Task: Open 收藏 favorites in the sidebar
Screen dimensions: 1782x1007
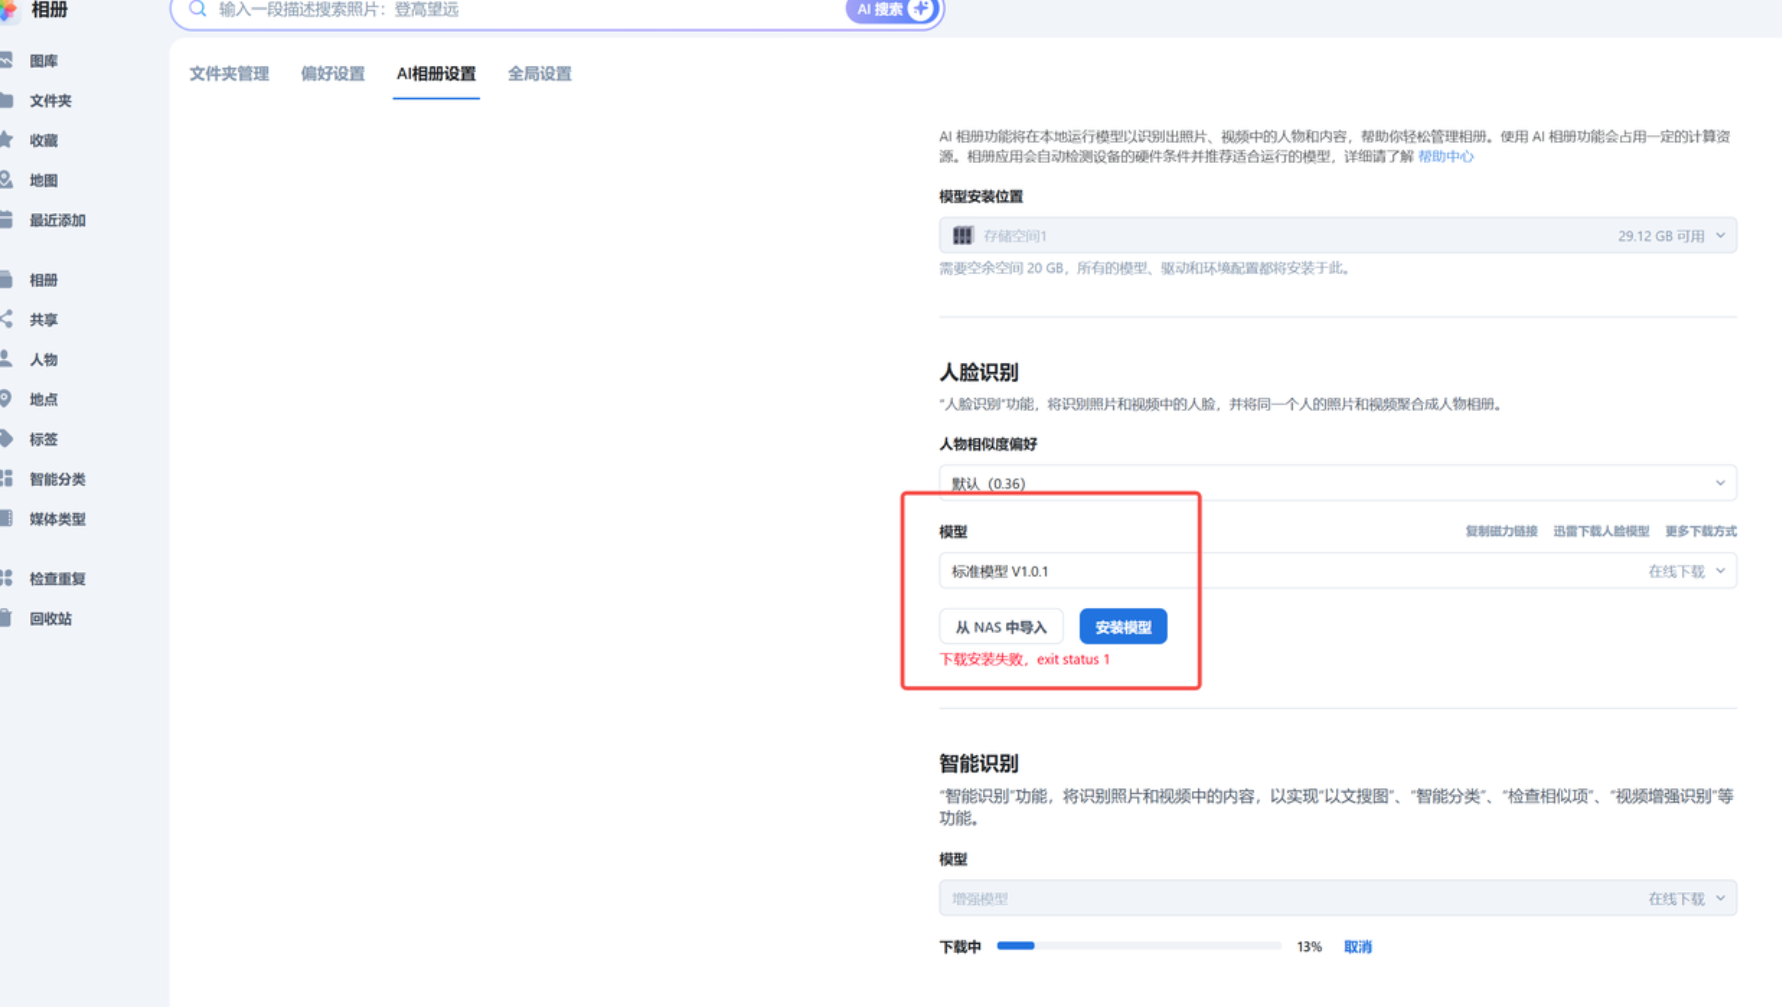Action: tap(43, 141)
